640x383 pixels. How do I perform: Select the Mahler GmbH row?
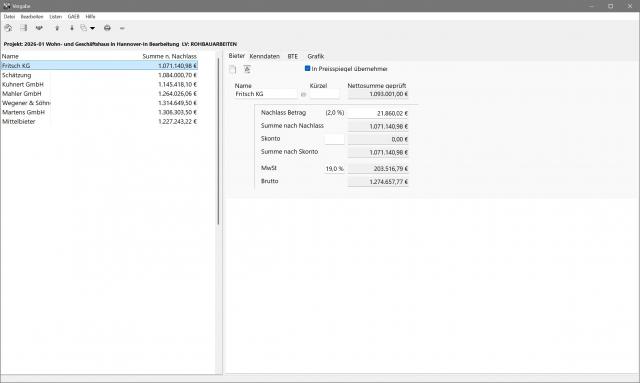click(x=99, y=94)
